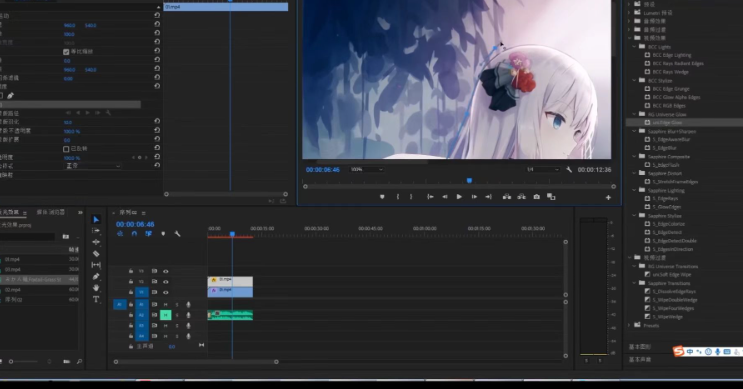Click the Program Monitor playhead scrubber
The width and height of the screenshot is (743, 389).
(x=469, y=181)
